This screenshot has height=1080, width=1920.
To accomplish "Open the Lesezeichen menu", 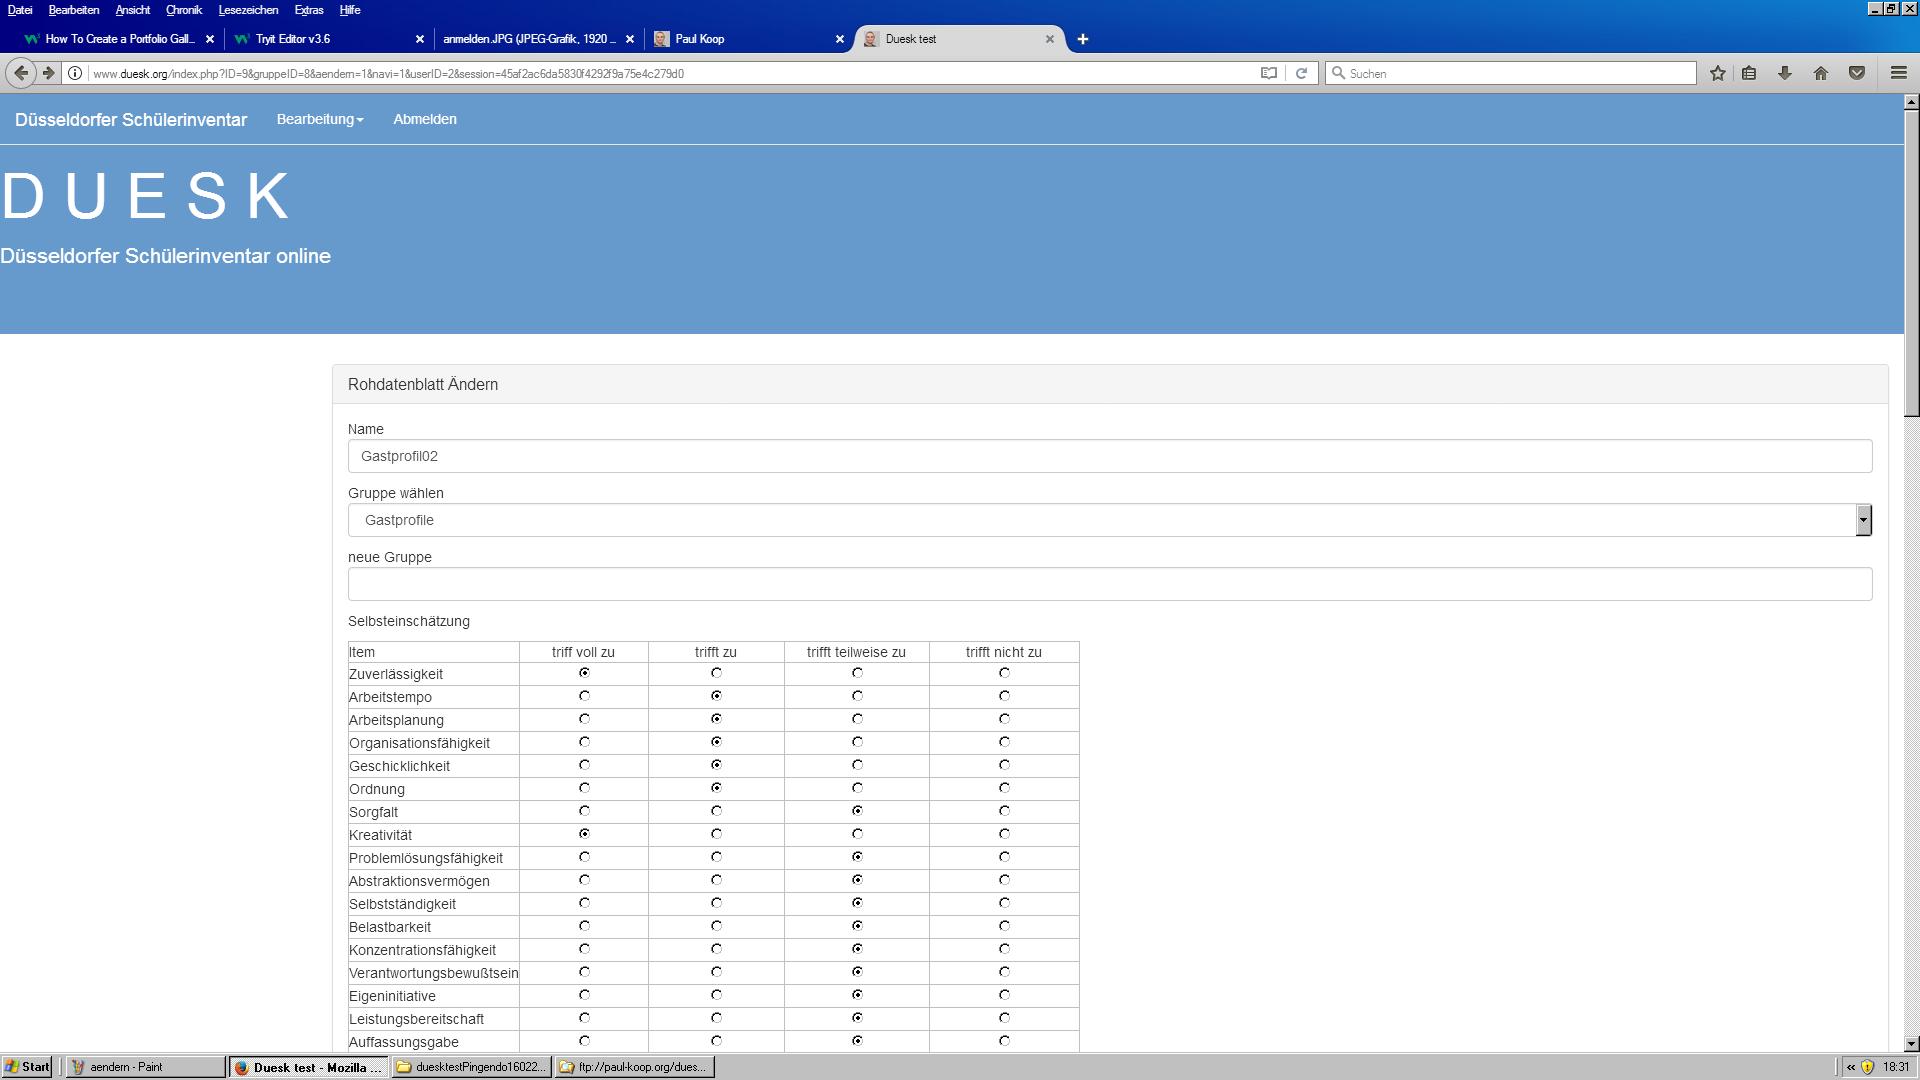I will tap(248, 10).
